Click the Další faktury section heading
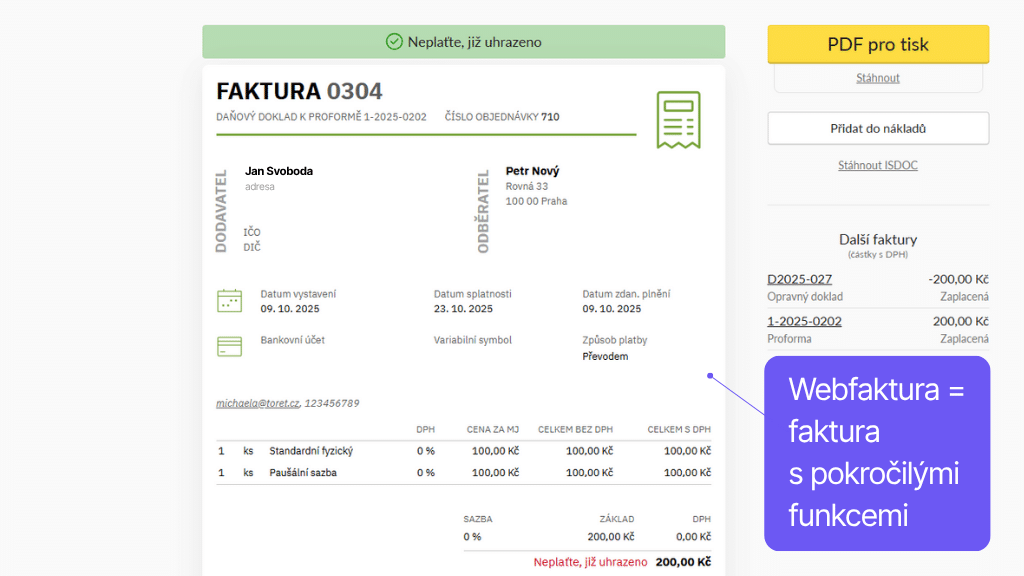1024x576 pixels. (x=877, y=240)
